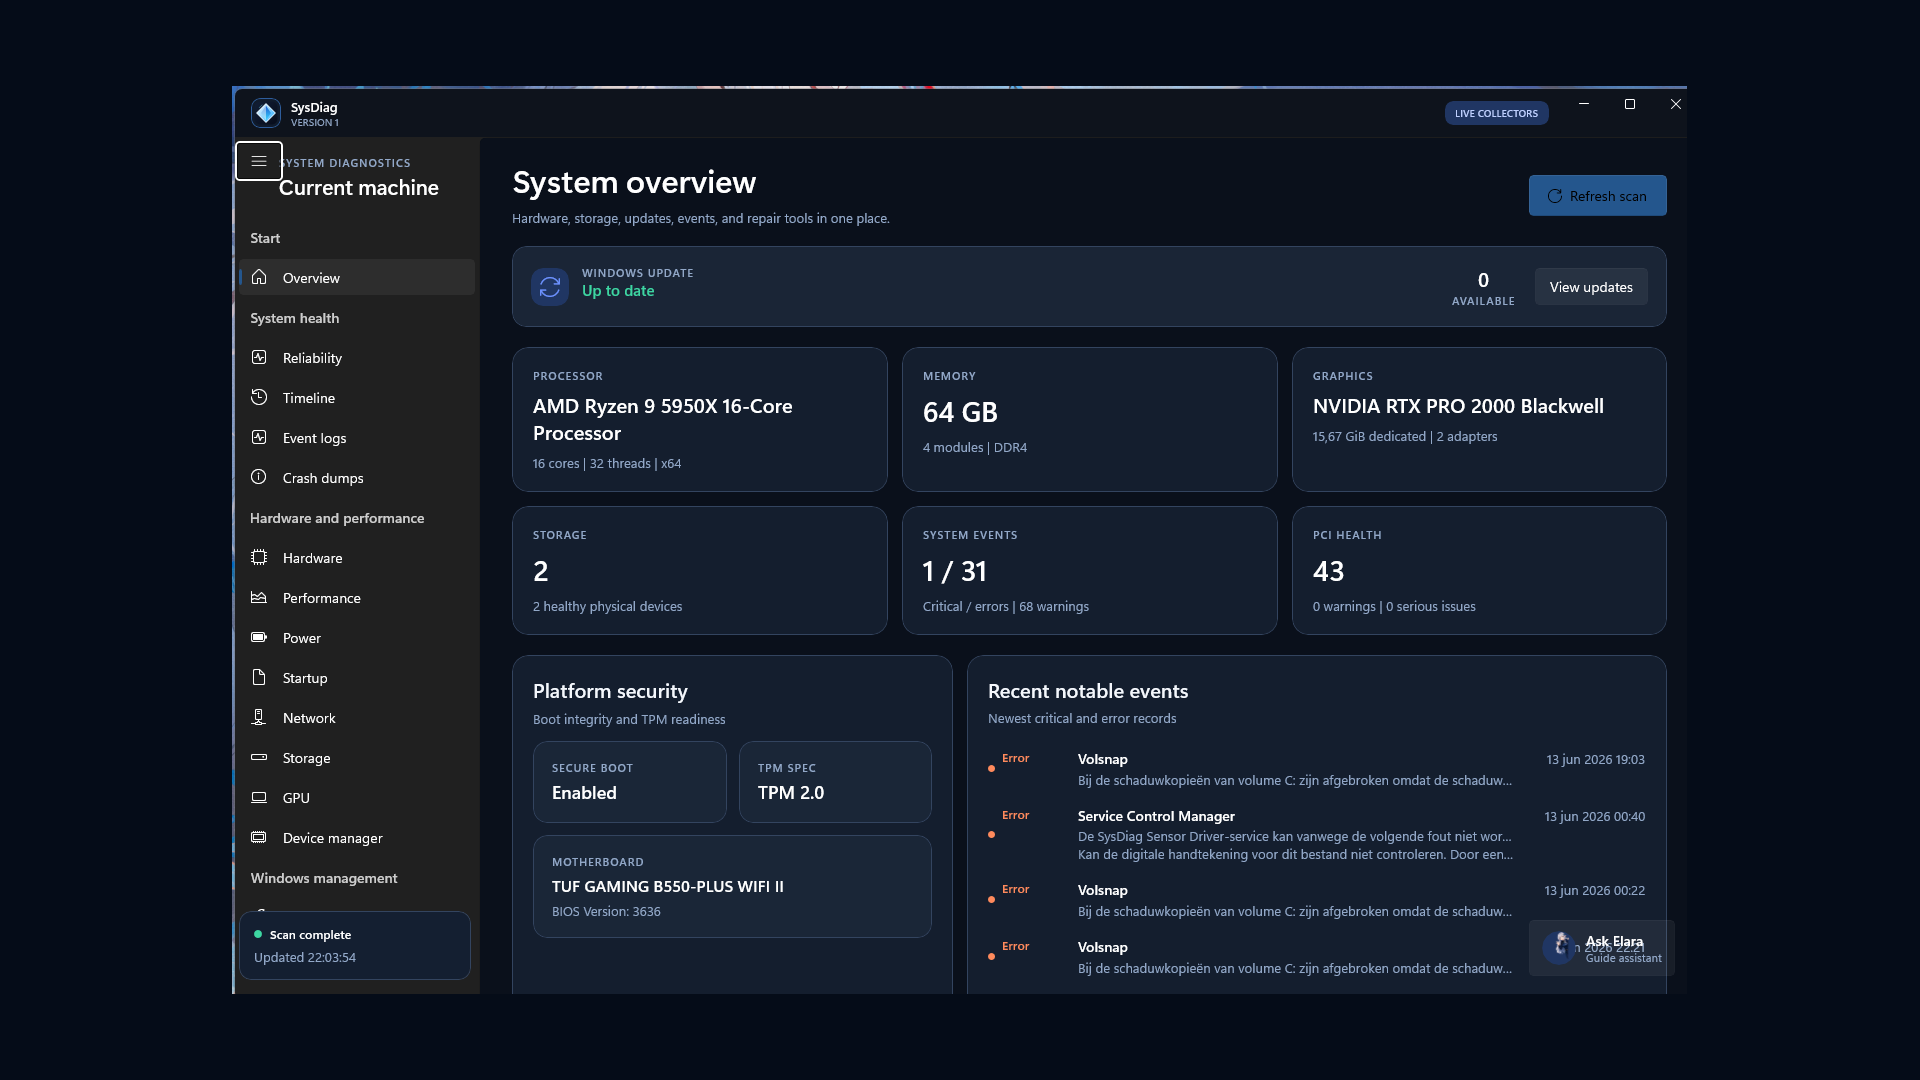Click the Live Collectors badge
The height and width of the screenshot is (1080, 1920).
point(1496,113)
